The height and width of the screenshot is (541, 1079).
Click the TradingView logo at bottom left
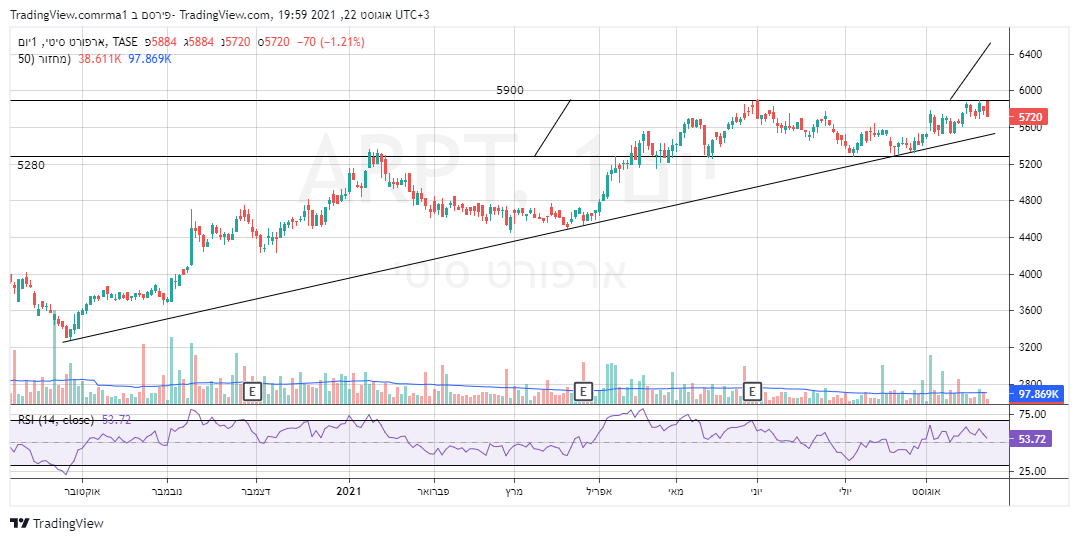57,524
